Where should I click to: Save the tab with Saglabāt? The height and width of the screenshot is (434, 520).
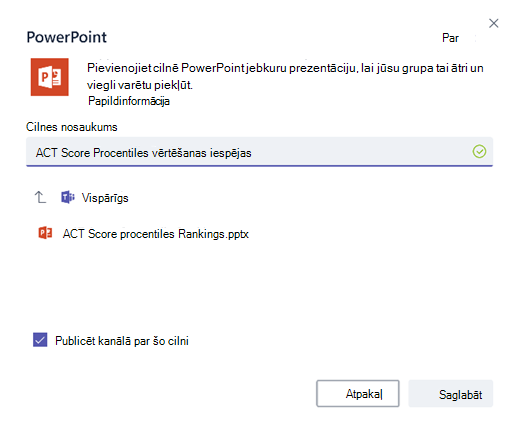pos(451,394)
